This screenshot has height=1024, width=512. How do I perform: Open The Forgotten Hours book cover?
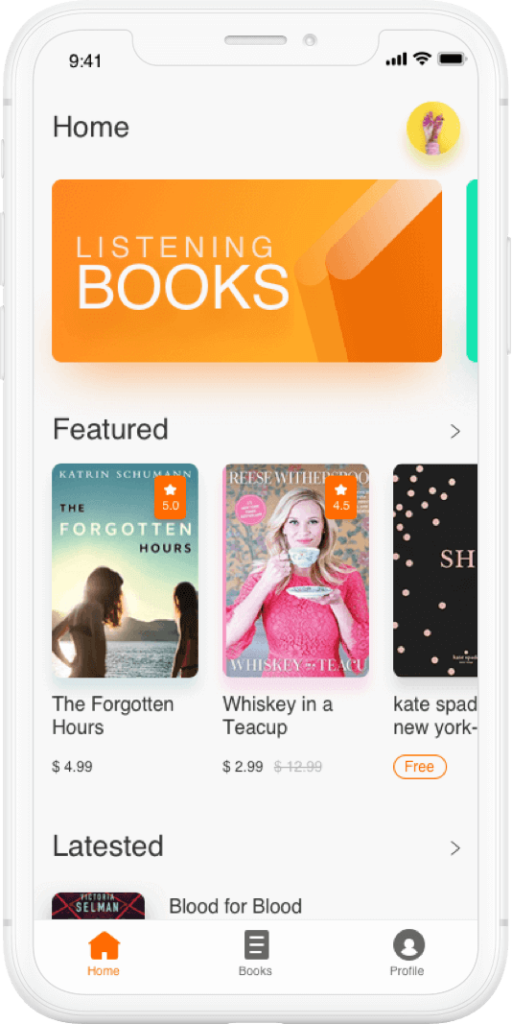coord(125,570)
